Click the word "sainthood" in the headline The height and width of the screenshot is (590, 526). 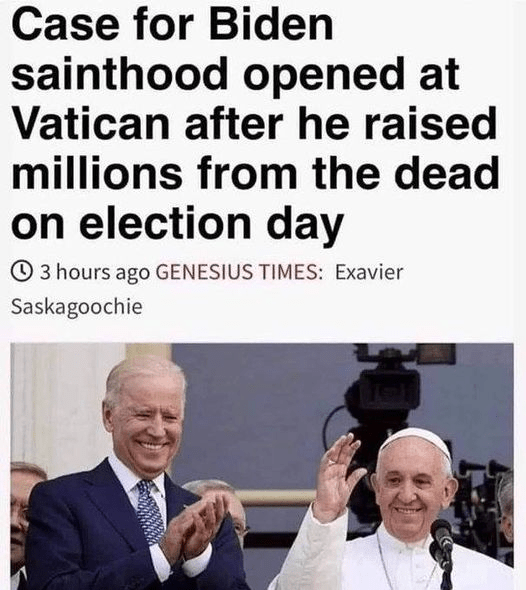120,73
